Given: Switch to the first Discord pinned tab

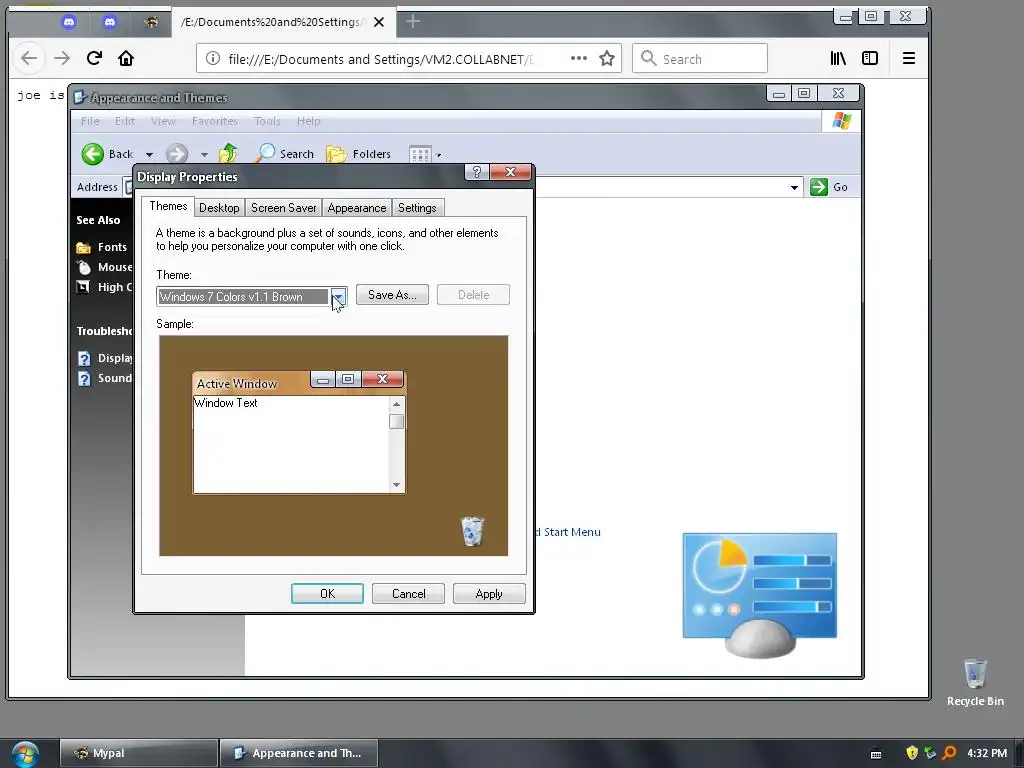Looking at the screenshot, I should pos(69,22).
